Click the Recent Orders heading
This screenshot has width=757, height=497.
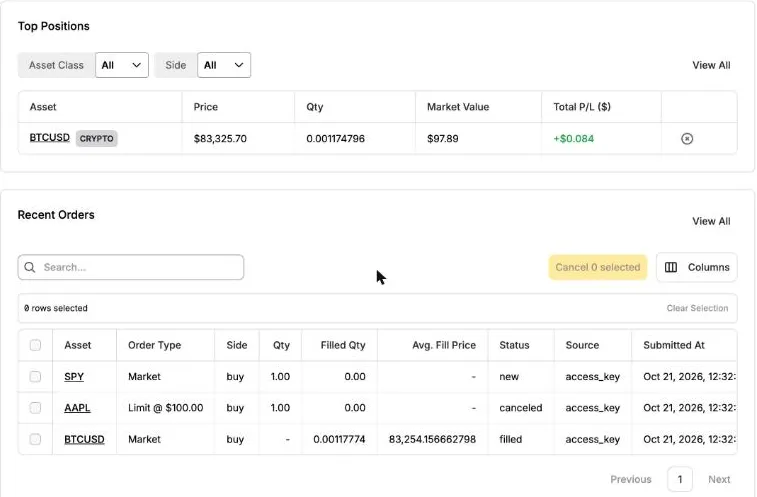point(56,214)
